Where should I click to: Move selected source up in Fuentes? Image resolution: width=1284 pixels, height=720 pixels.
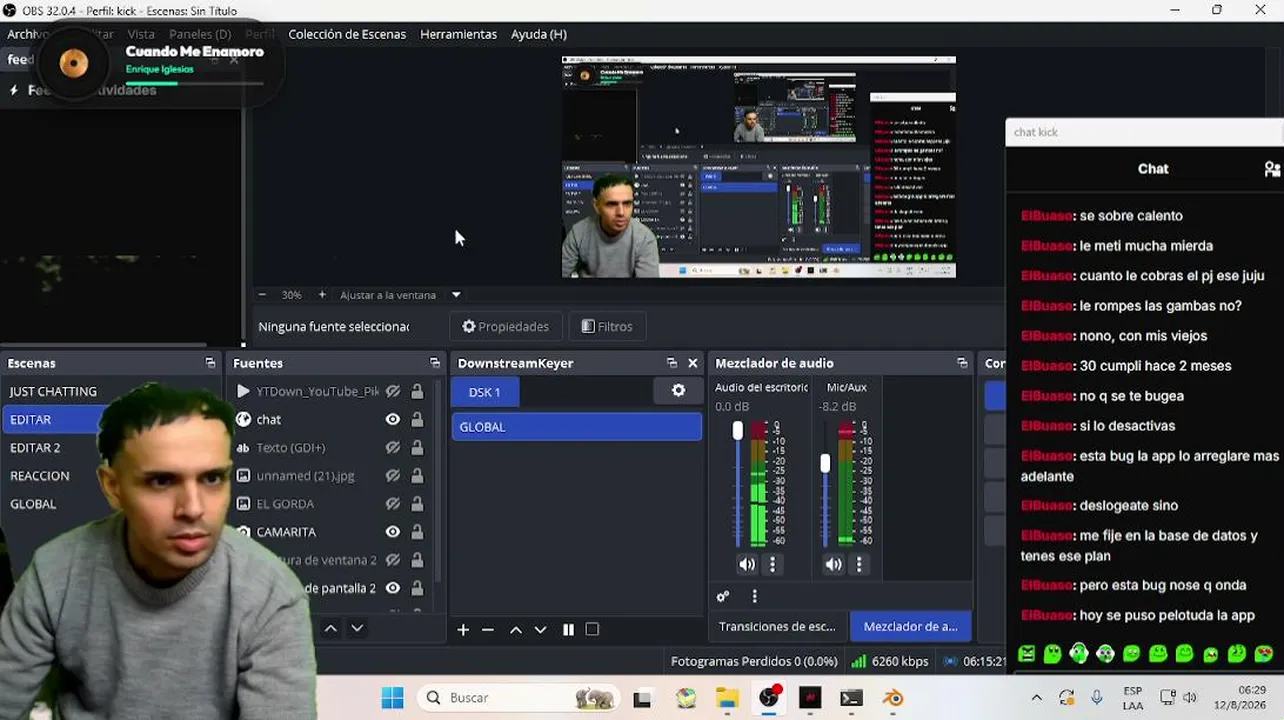(x=330, y=628)
